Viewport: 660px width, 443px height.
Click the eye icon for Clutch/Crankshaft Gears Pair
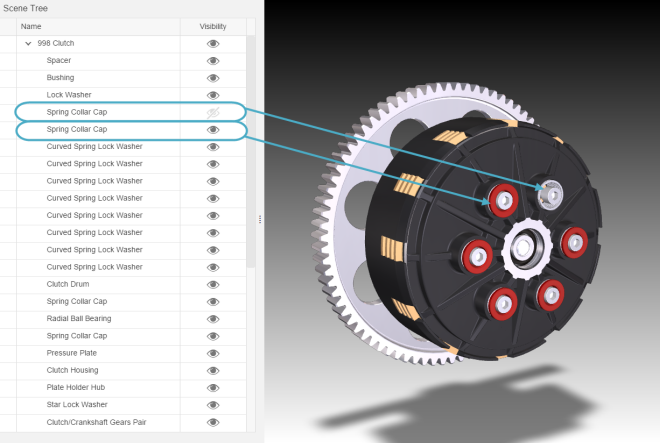(213, 422)
